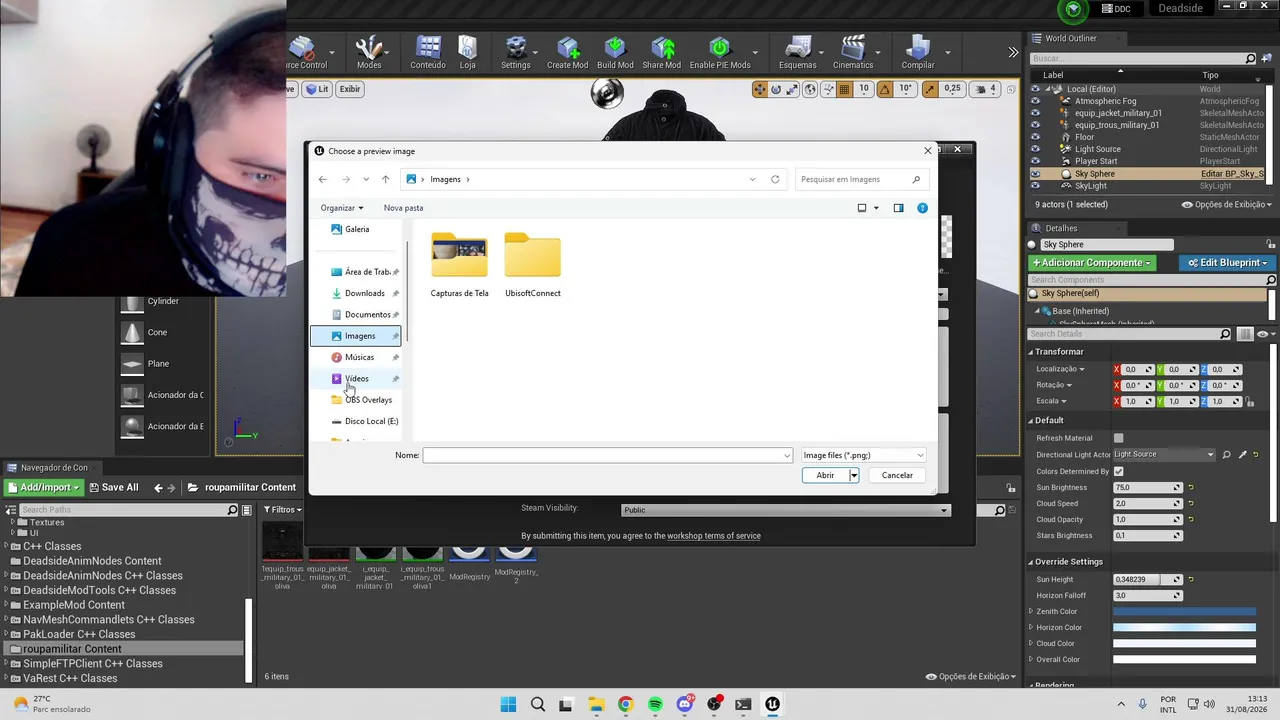The width and height of the screenshot is (1280, 720).
Task: Click the Save All button
Action: pos(113,488)
